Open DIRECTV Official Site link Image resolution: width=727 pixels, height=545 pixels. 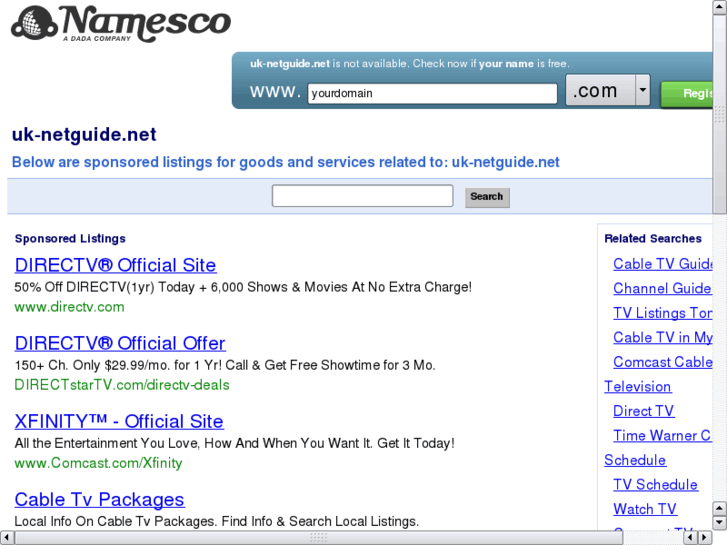point(115,265)
